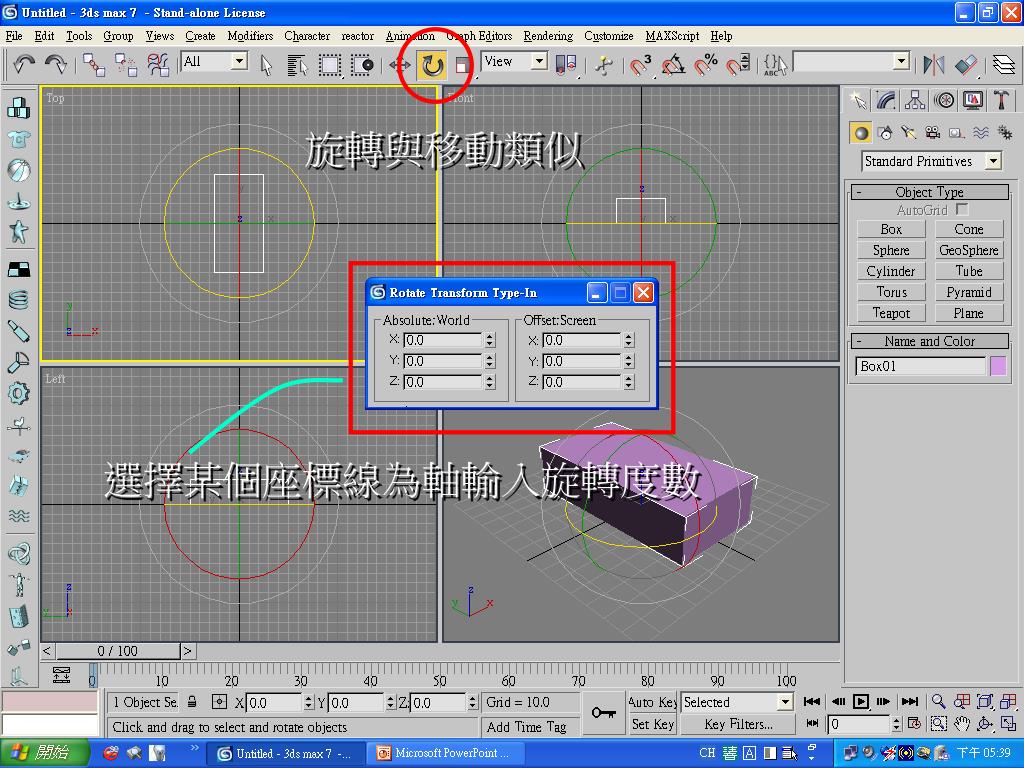Open the Select by Name list tool
1024x768 pixels.
coord(297,65)
